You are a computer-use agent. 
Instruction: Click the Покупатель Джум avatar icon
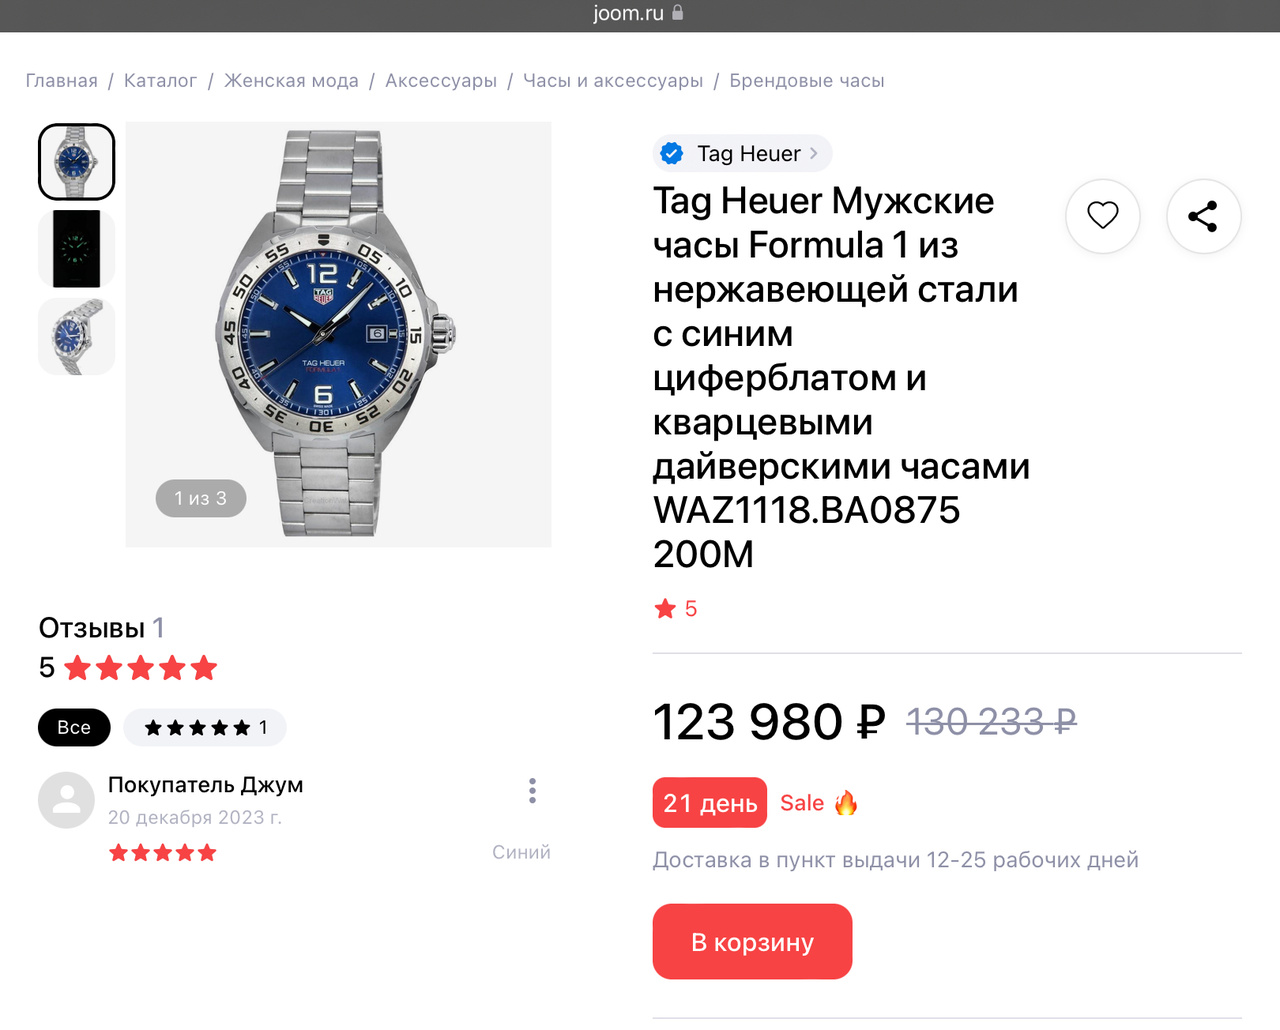pos(66,799)
